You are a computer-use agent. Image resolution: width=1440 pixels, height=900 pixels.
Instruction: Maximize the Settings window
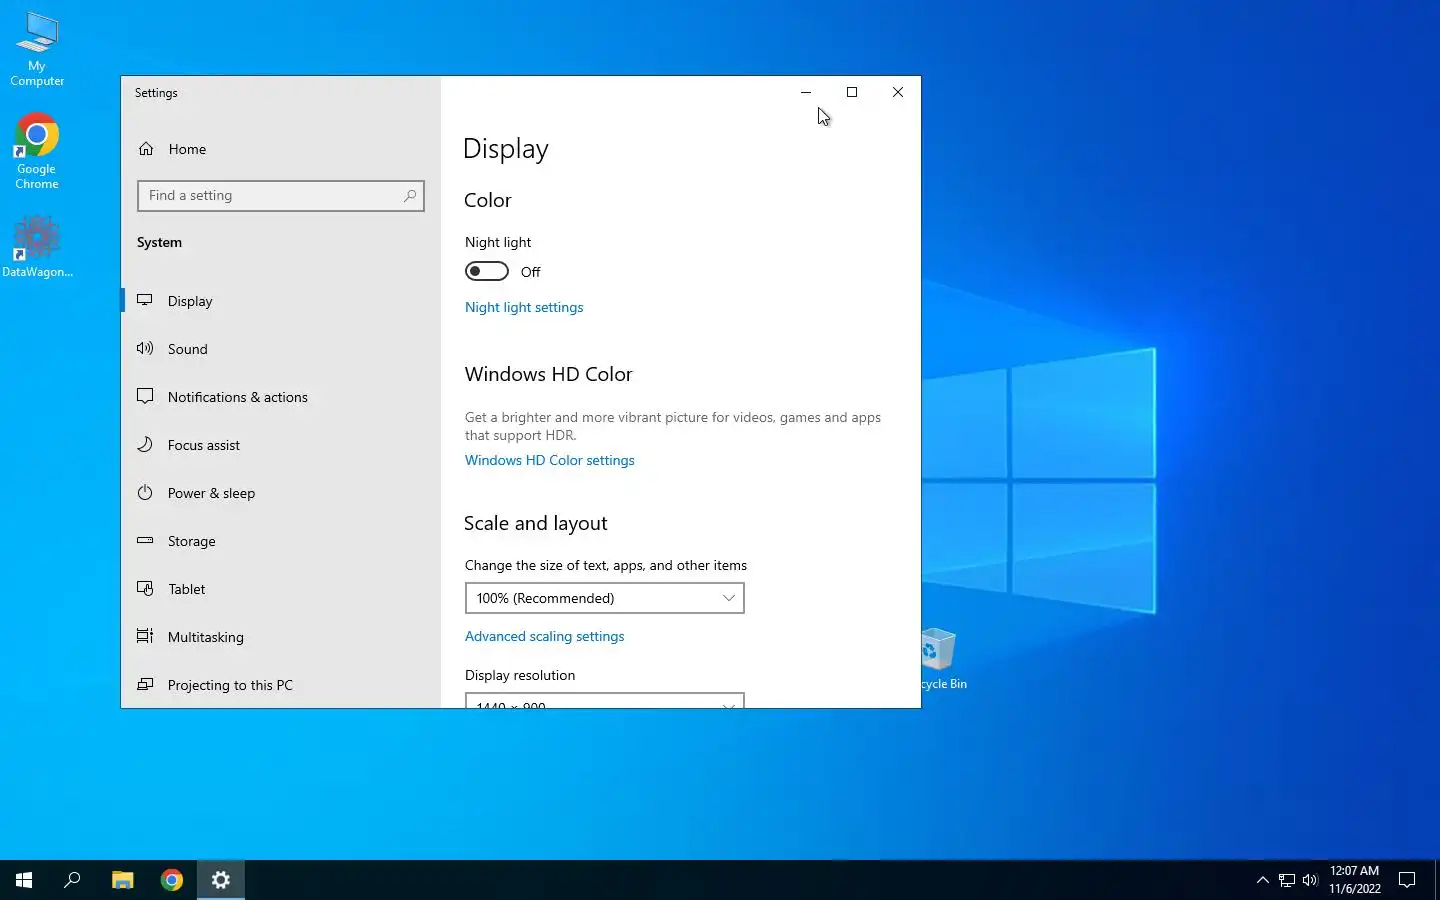852,92
